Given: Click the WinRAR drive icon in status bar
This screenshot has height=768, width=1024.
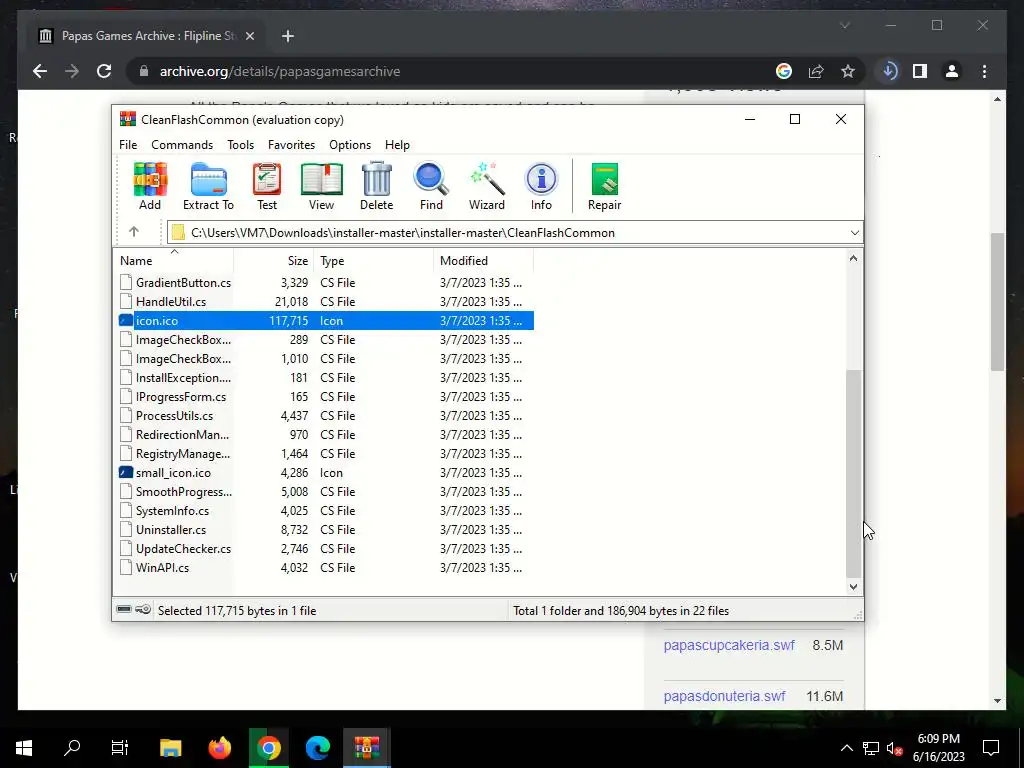Looking at the screenshot, I should point(124,610).
